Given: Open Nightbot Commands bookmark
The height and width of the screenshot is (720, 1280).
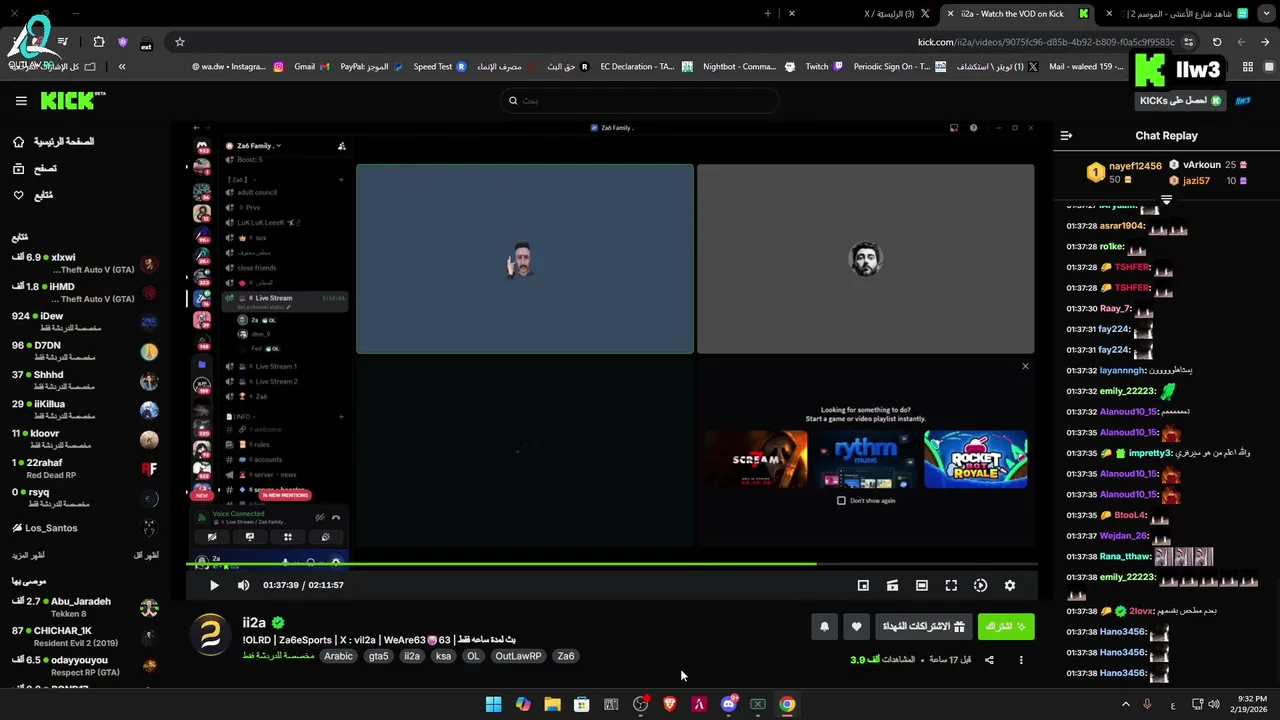Looking at the screenshot, I should (x=748, y=67).
